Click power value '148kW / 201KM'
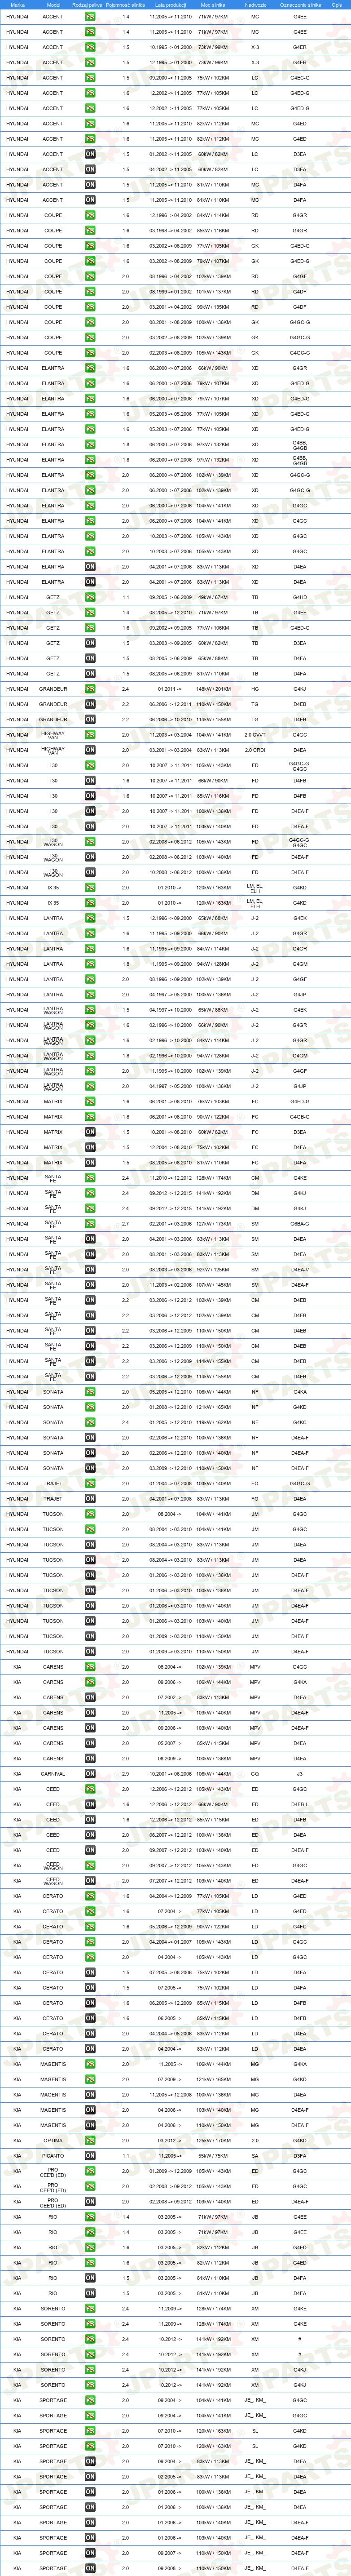This screenshot has height=2576, width=351. [213, 689]
